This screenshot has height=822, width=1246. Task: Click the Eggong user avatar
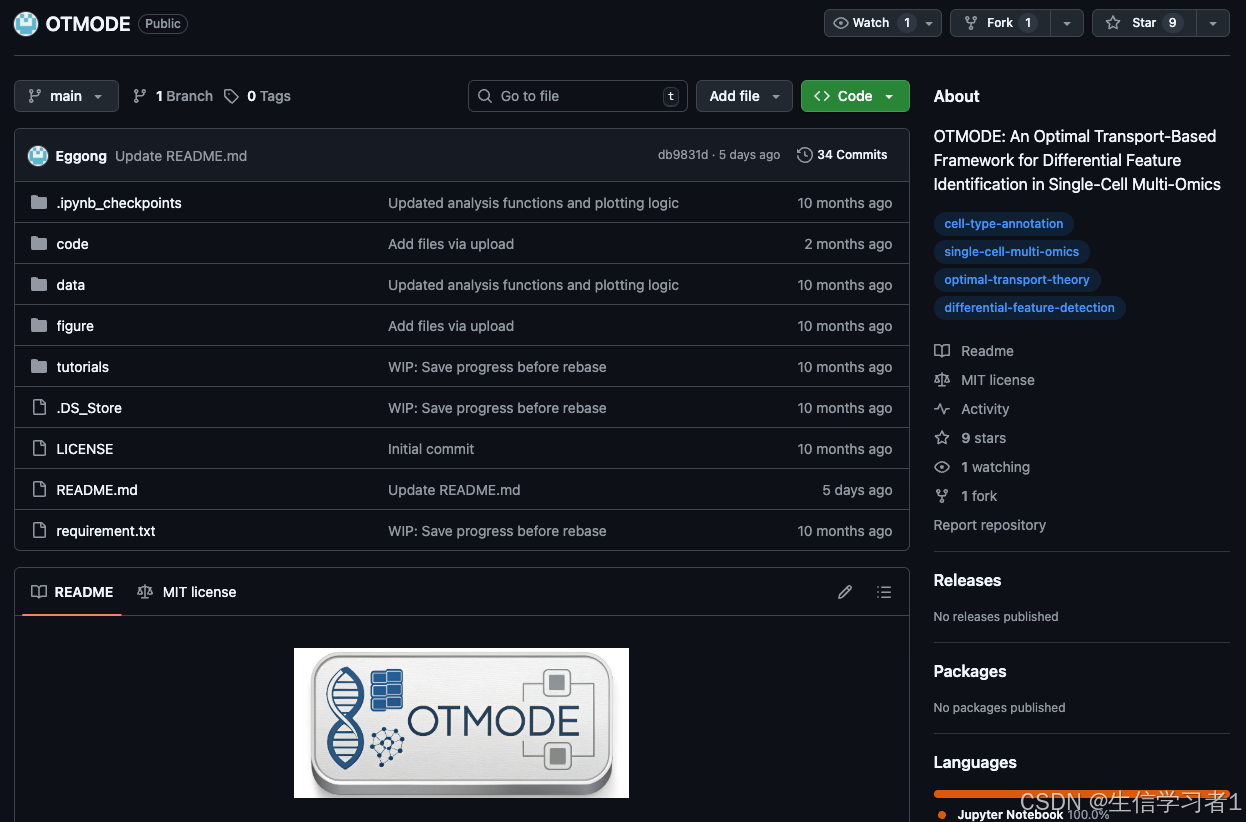click(x=38, y=156)
